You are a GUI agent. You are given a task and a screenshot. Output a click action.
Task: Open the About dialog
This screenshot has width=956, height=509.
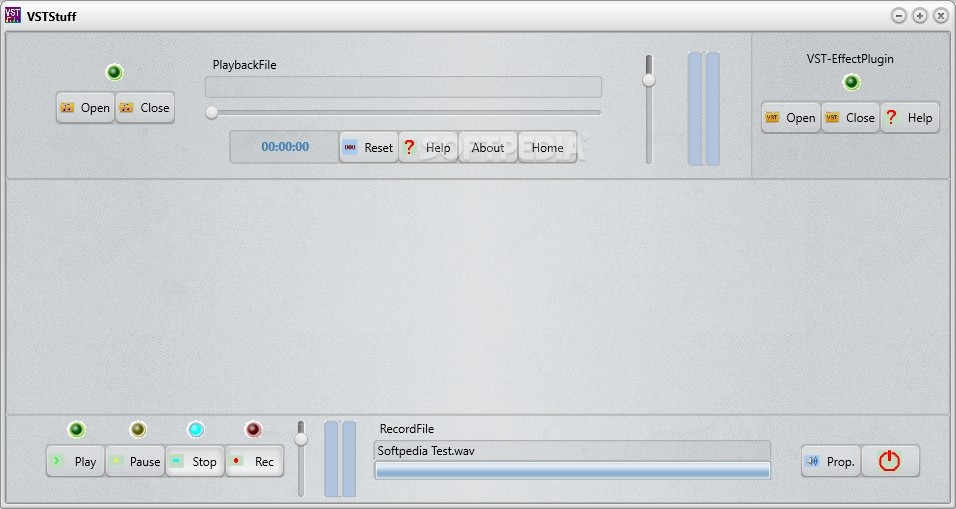[x=488, y=148]
